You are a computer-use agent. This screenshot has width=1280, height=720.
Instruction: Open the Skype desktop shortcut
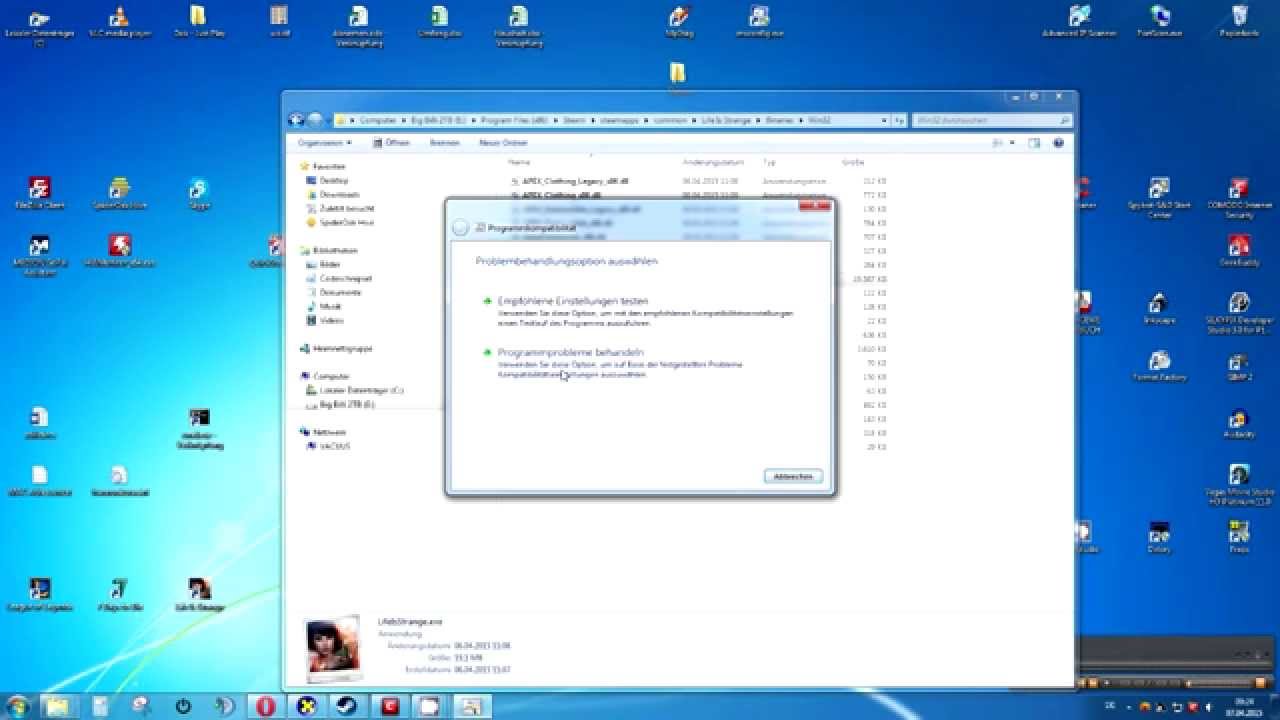coord(198,193)
